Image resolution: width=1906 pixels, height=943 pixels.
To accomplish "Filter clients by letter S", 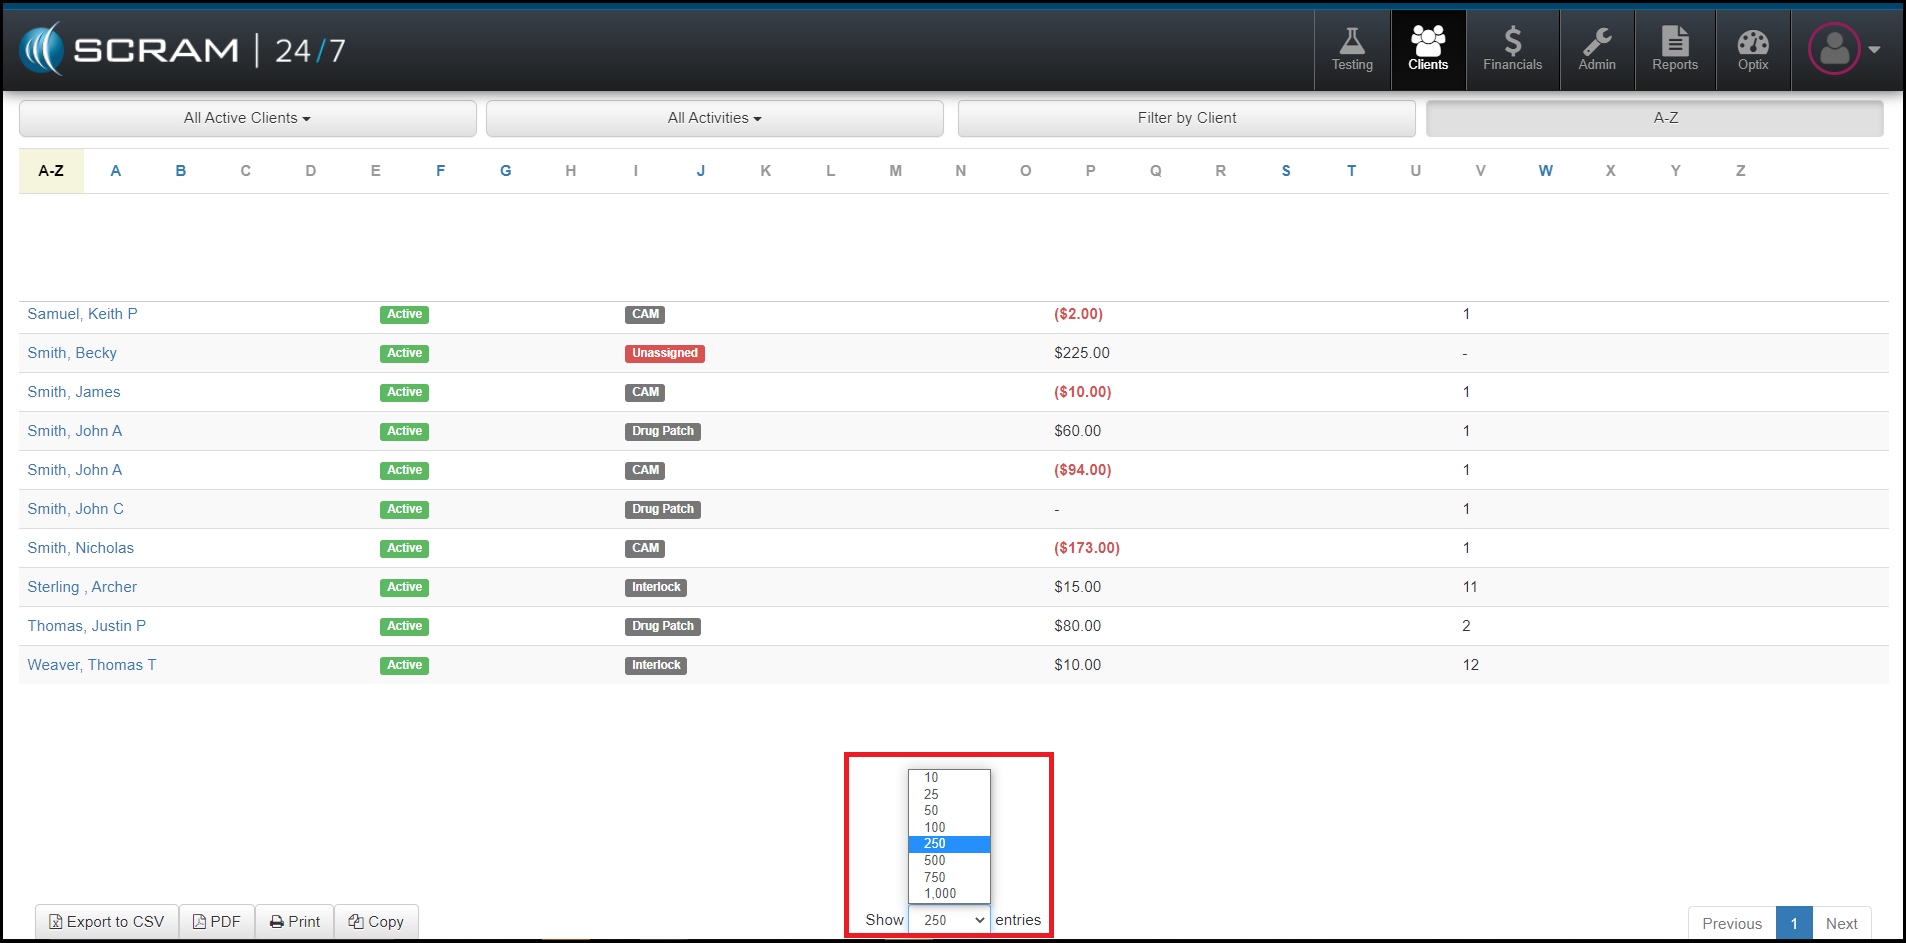I will 1285,171.
